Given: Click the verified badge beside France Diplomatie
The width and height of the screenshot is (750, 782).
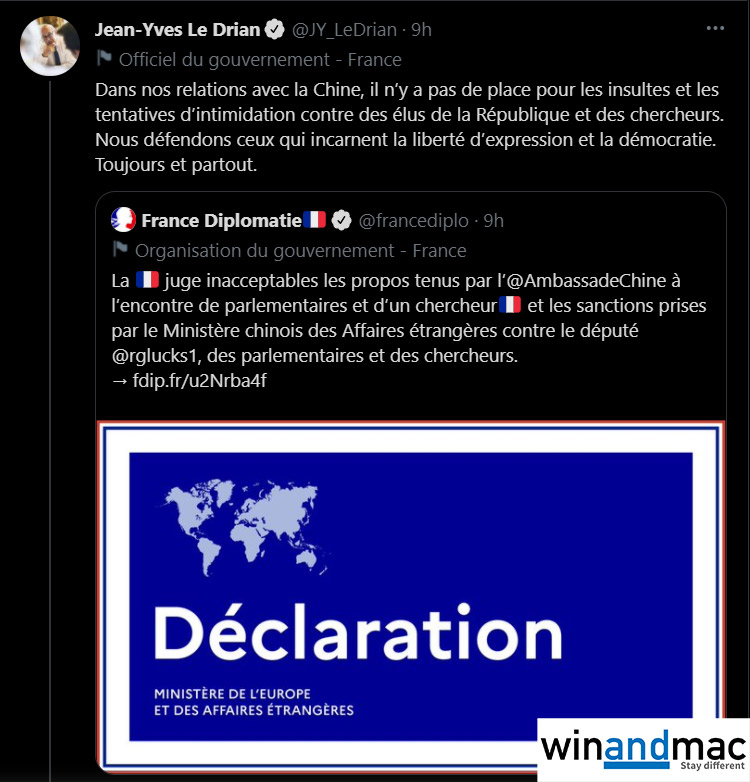Looking at the screenshot, I should tap(342, 220).
